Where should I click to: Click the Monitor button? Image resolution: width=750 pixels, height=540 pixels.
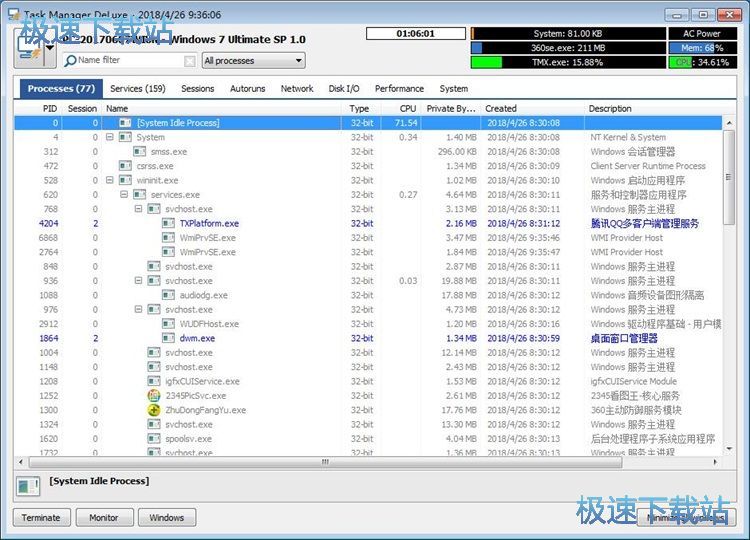click(104, 518)
